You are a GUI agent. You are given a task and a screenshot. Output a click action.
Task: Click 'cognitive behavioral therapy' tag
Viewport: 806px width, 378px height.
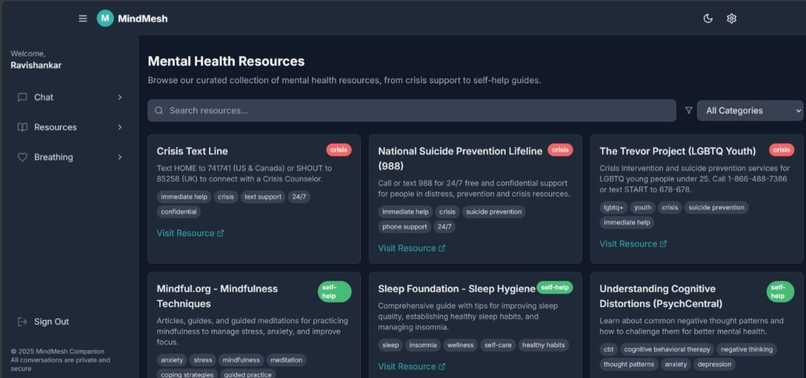667,349
